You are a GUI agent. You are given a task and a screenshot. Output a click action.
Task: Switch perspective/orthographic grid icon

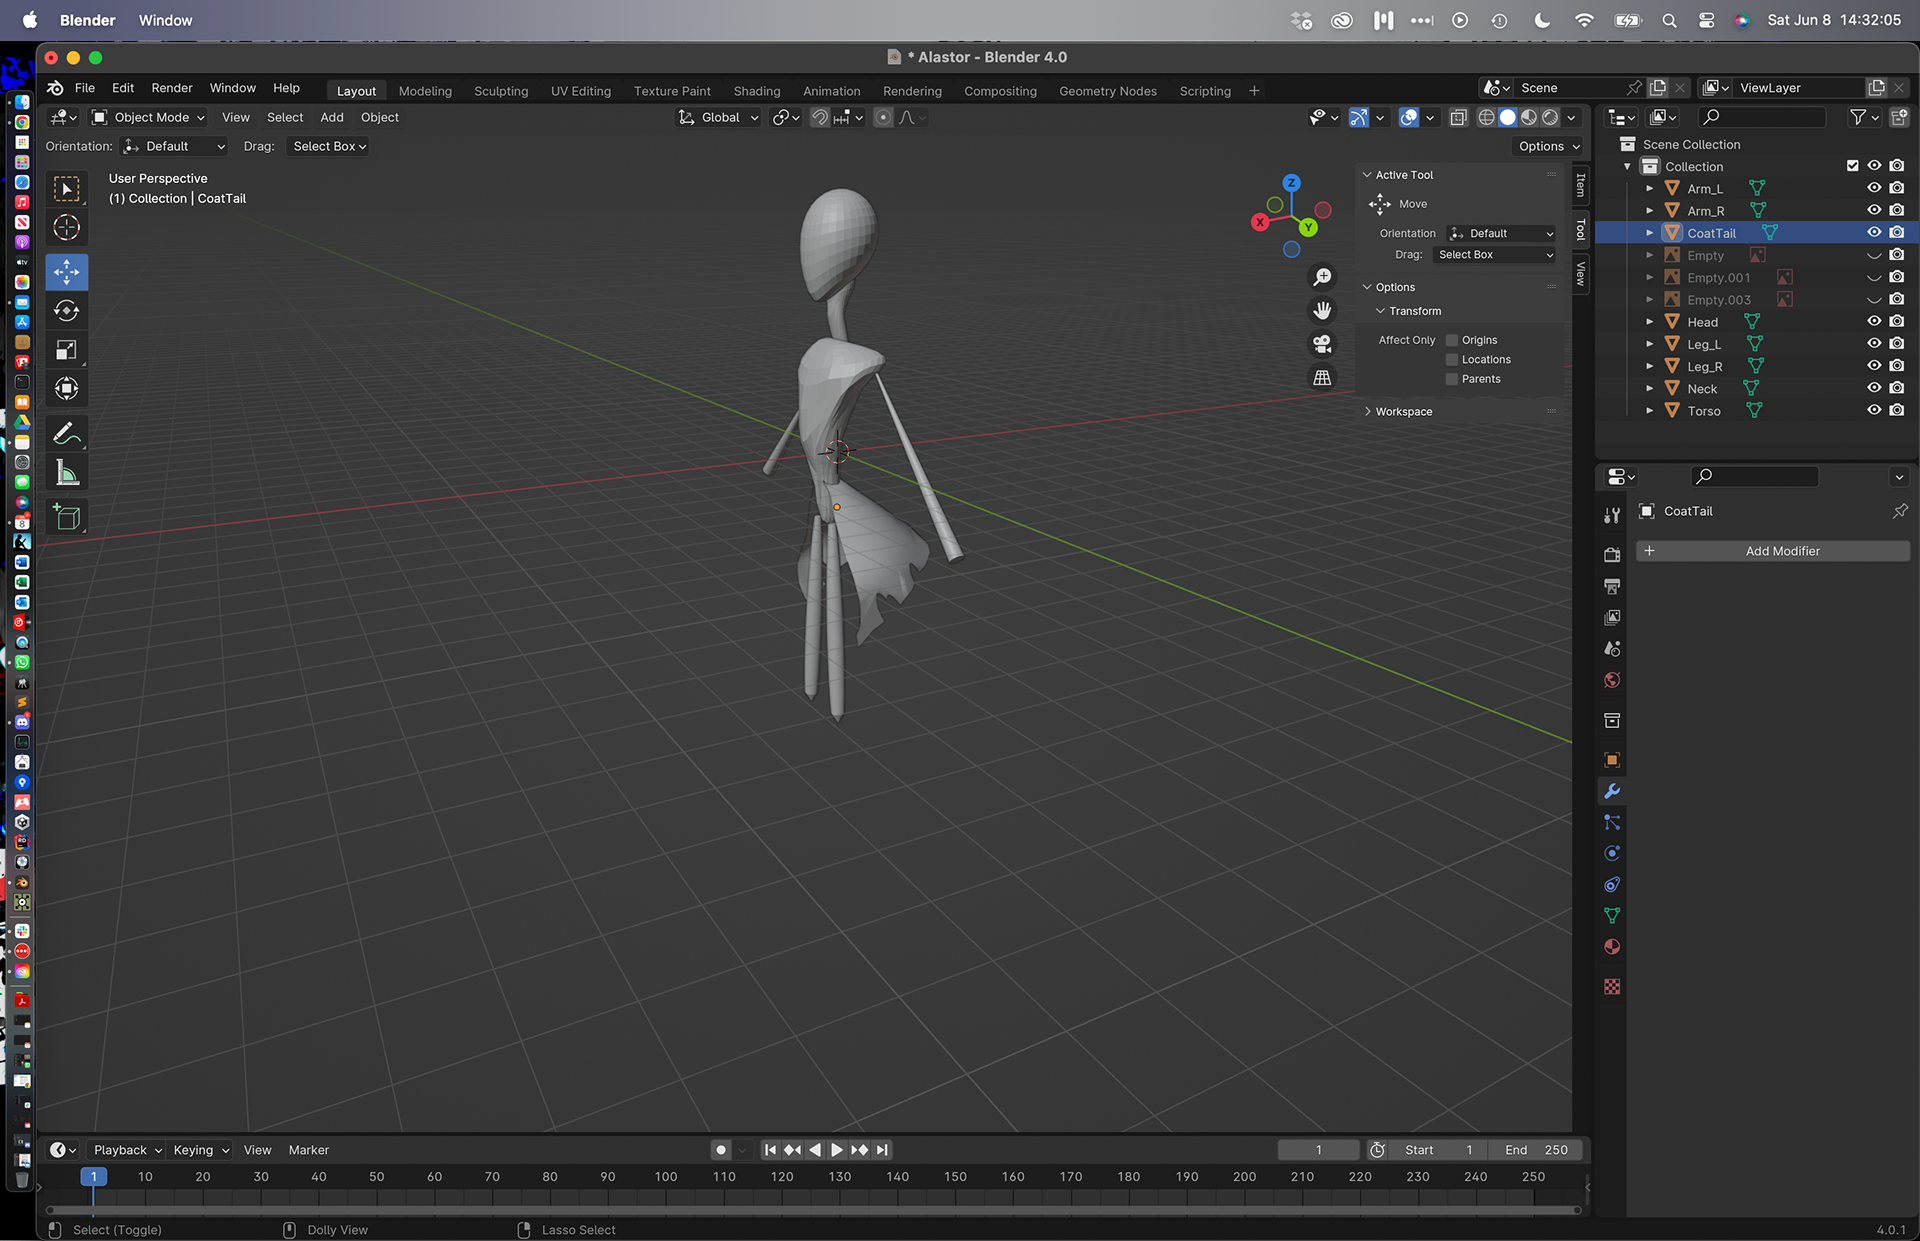tap(1322, 378)
